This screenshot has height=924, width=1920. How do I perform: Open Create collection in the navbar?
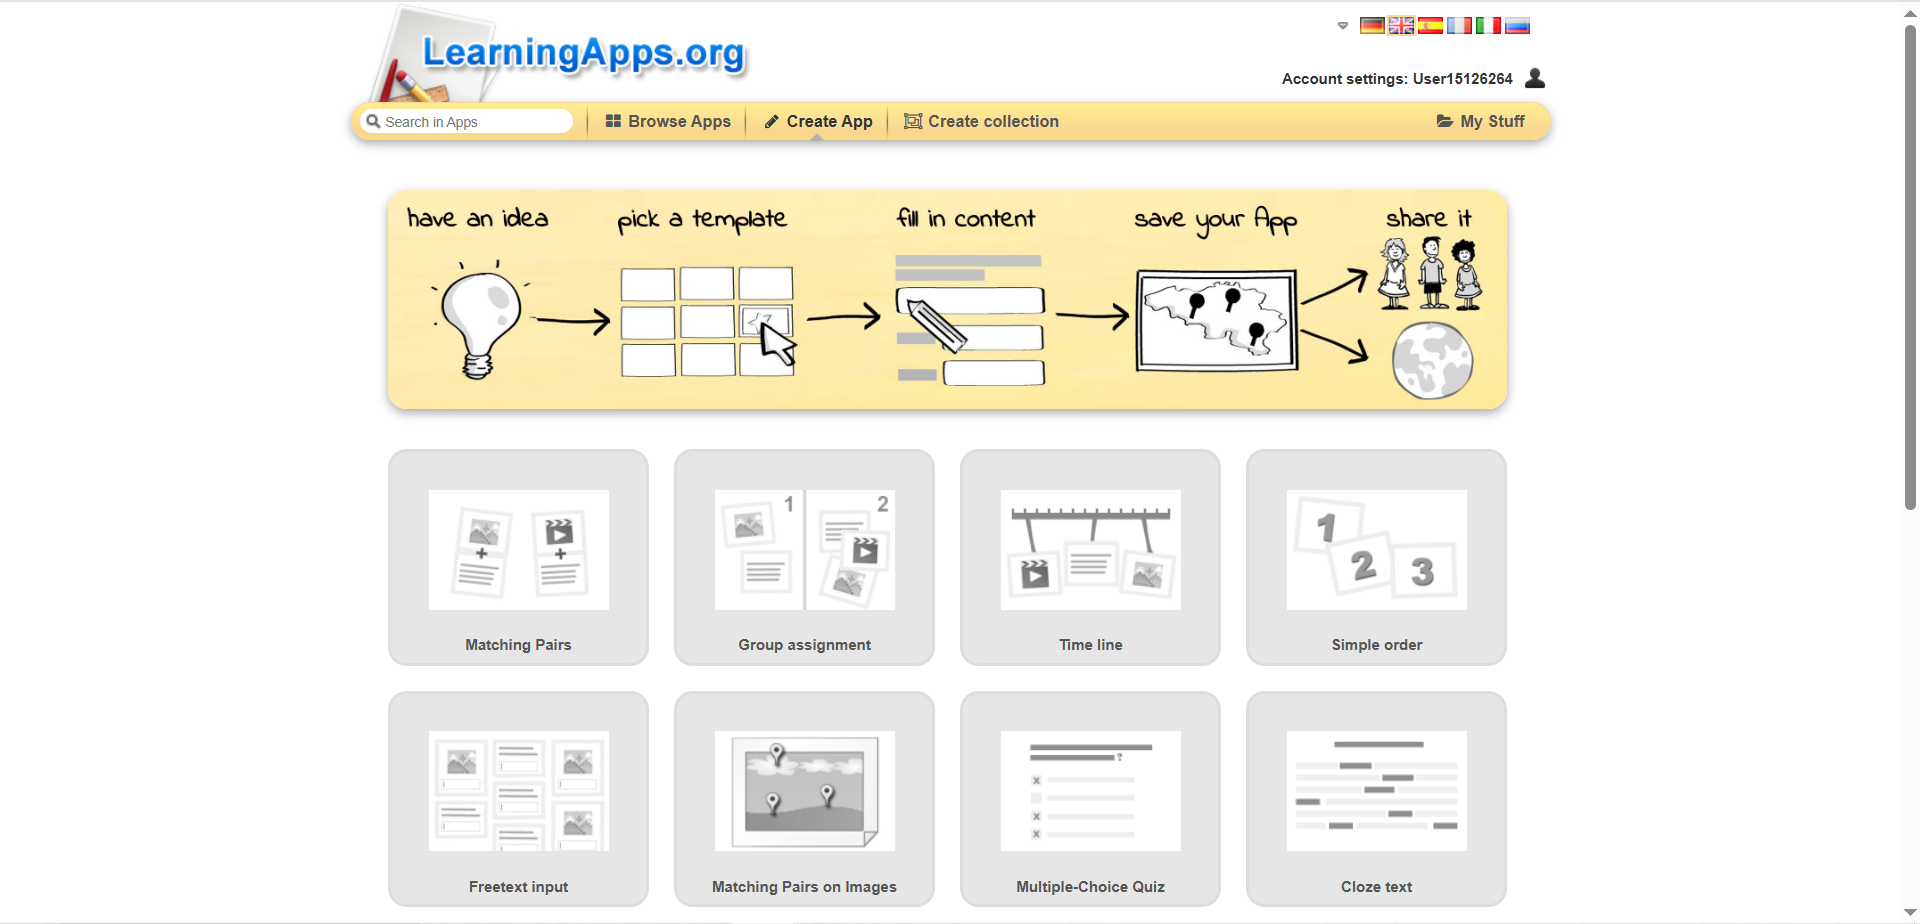[981, 121]
